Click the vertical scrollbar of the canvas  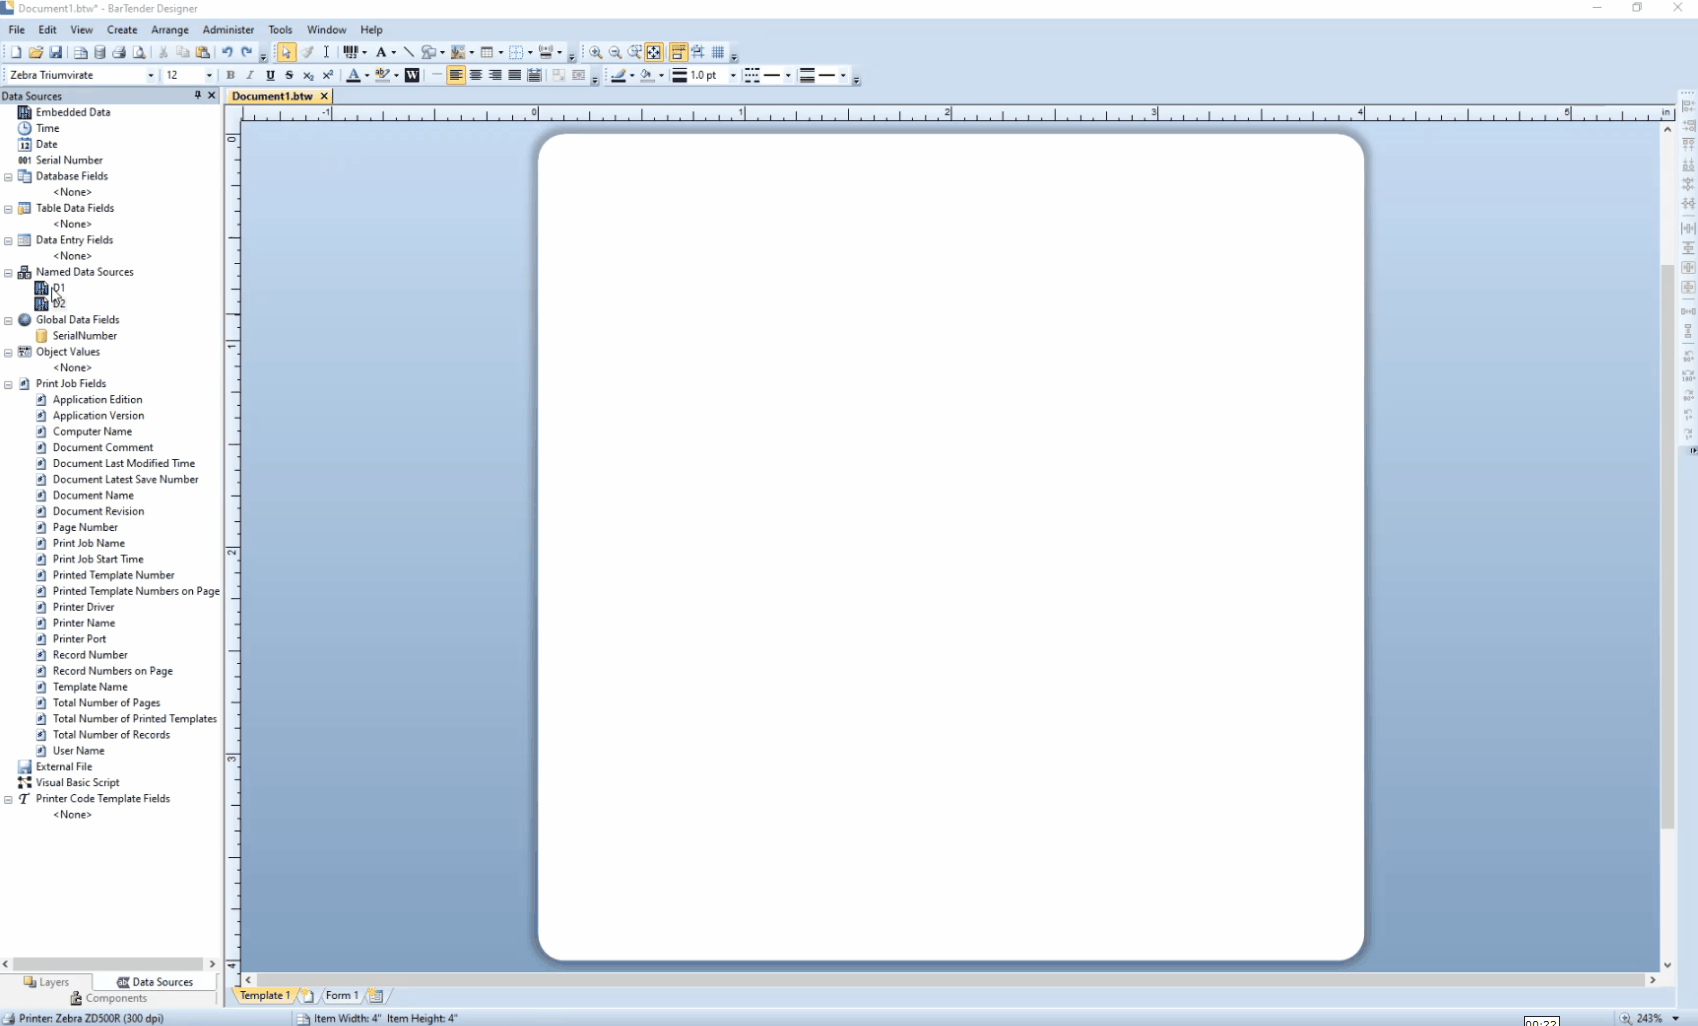1667,547
